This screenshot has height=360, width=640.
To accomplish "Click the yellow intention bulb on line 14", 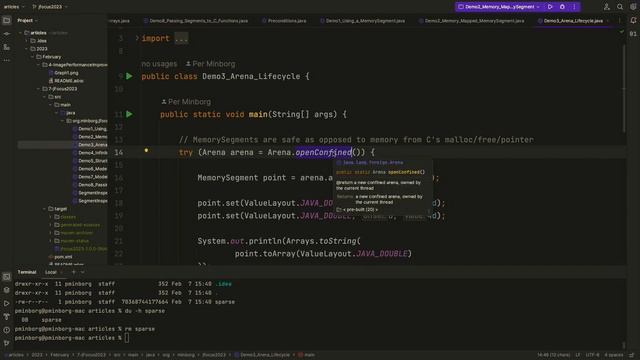I will 146,150.
